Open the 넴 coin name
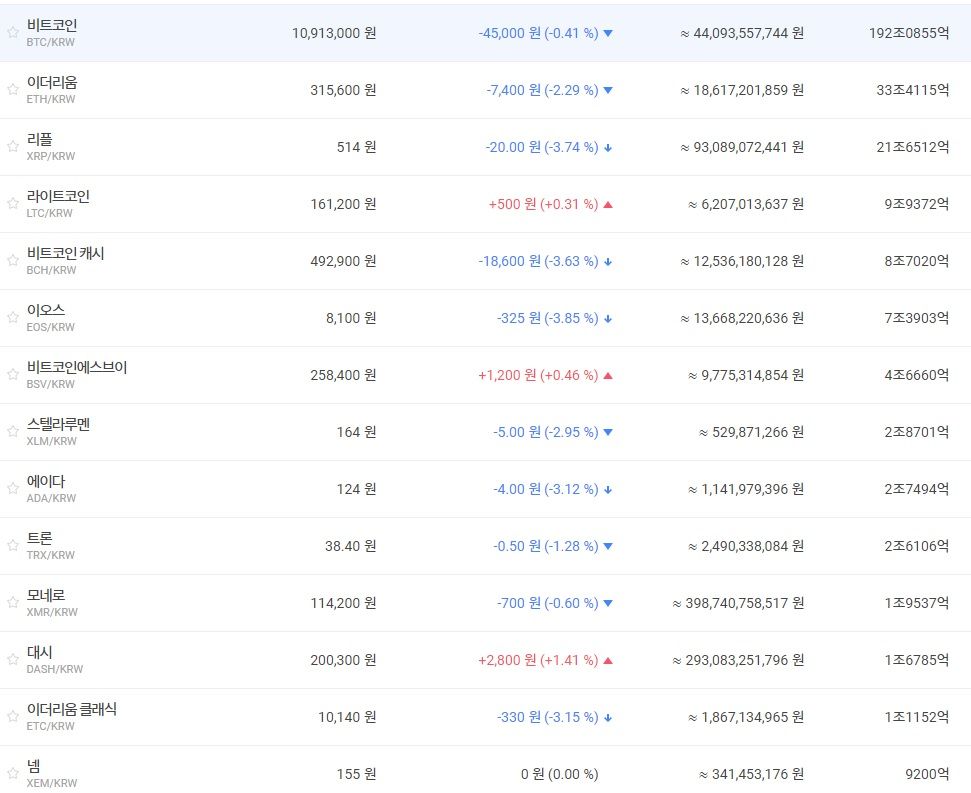Image resolution: width=971 pixels, height=793 pixels. click(33, 766)
